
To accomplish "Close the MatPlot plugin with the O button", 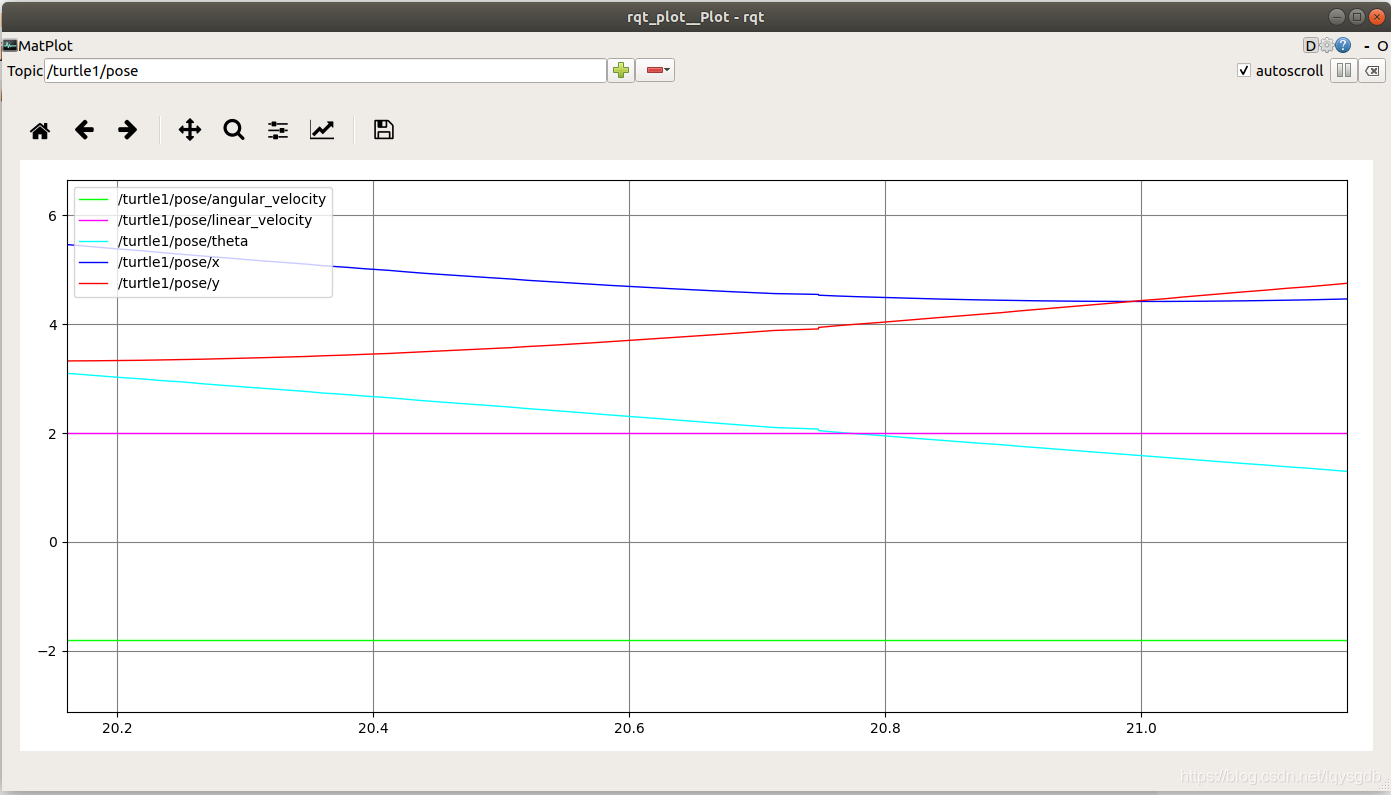I will [1382, 46].
